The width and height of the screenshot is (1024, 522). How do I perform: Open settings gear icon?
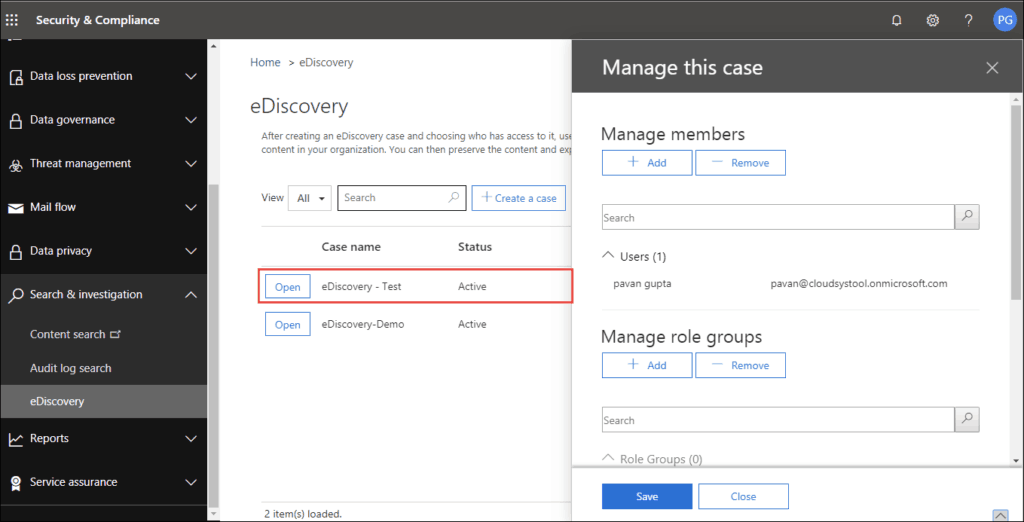(x=933, y=20)
